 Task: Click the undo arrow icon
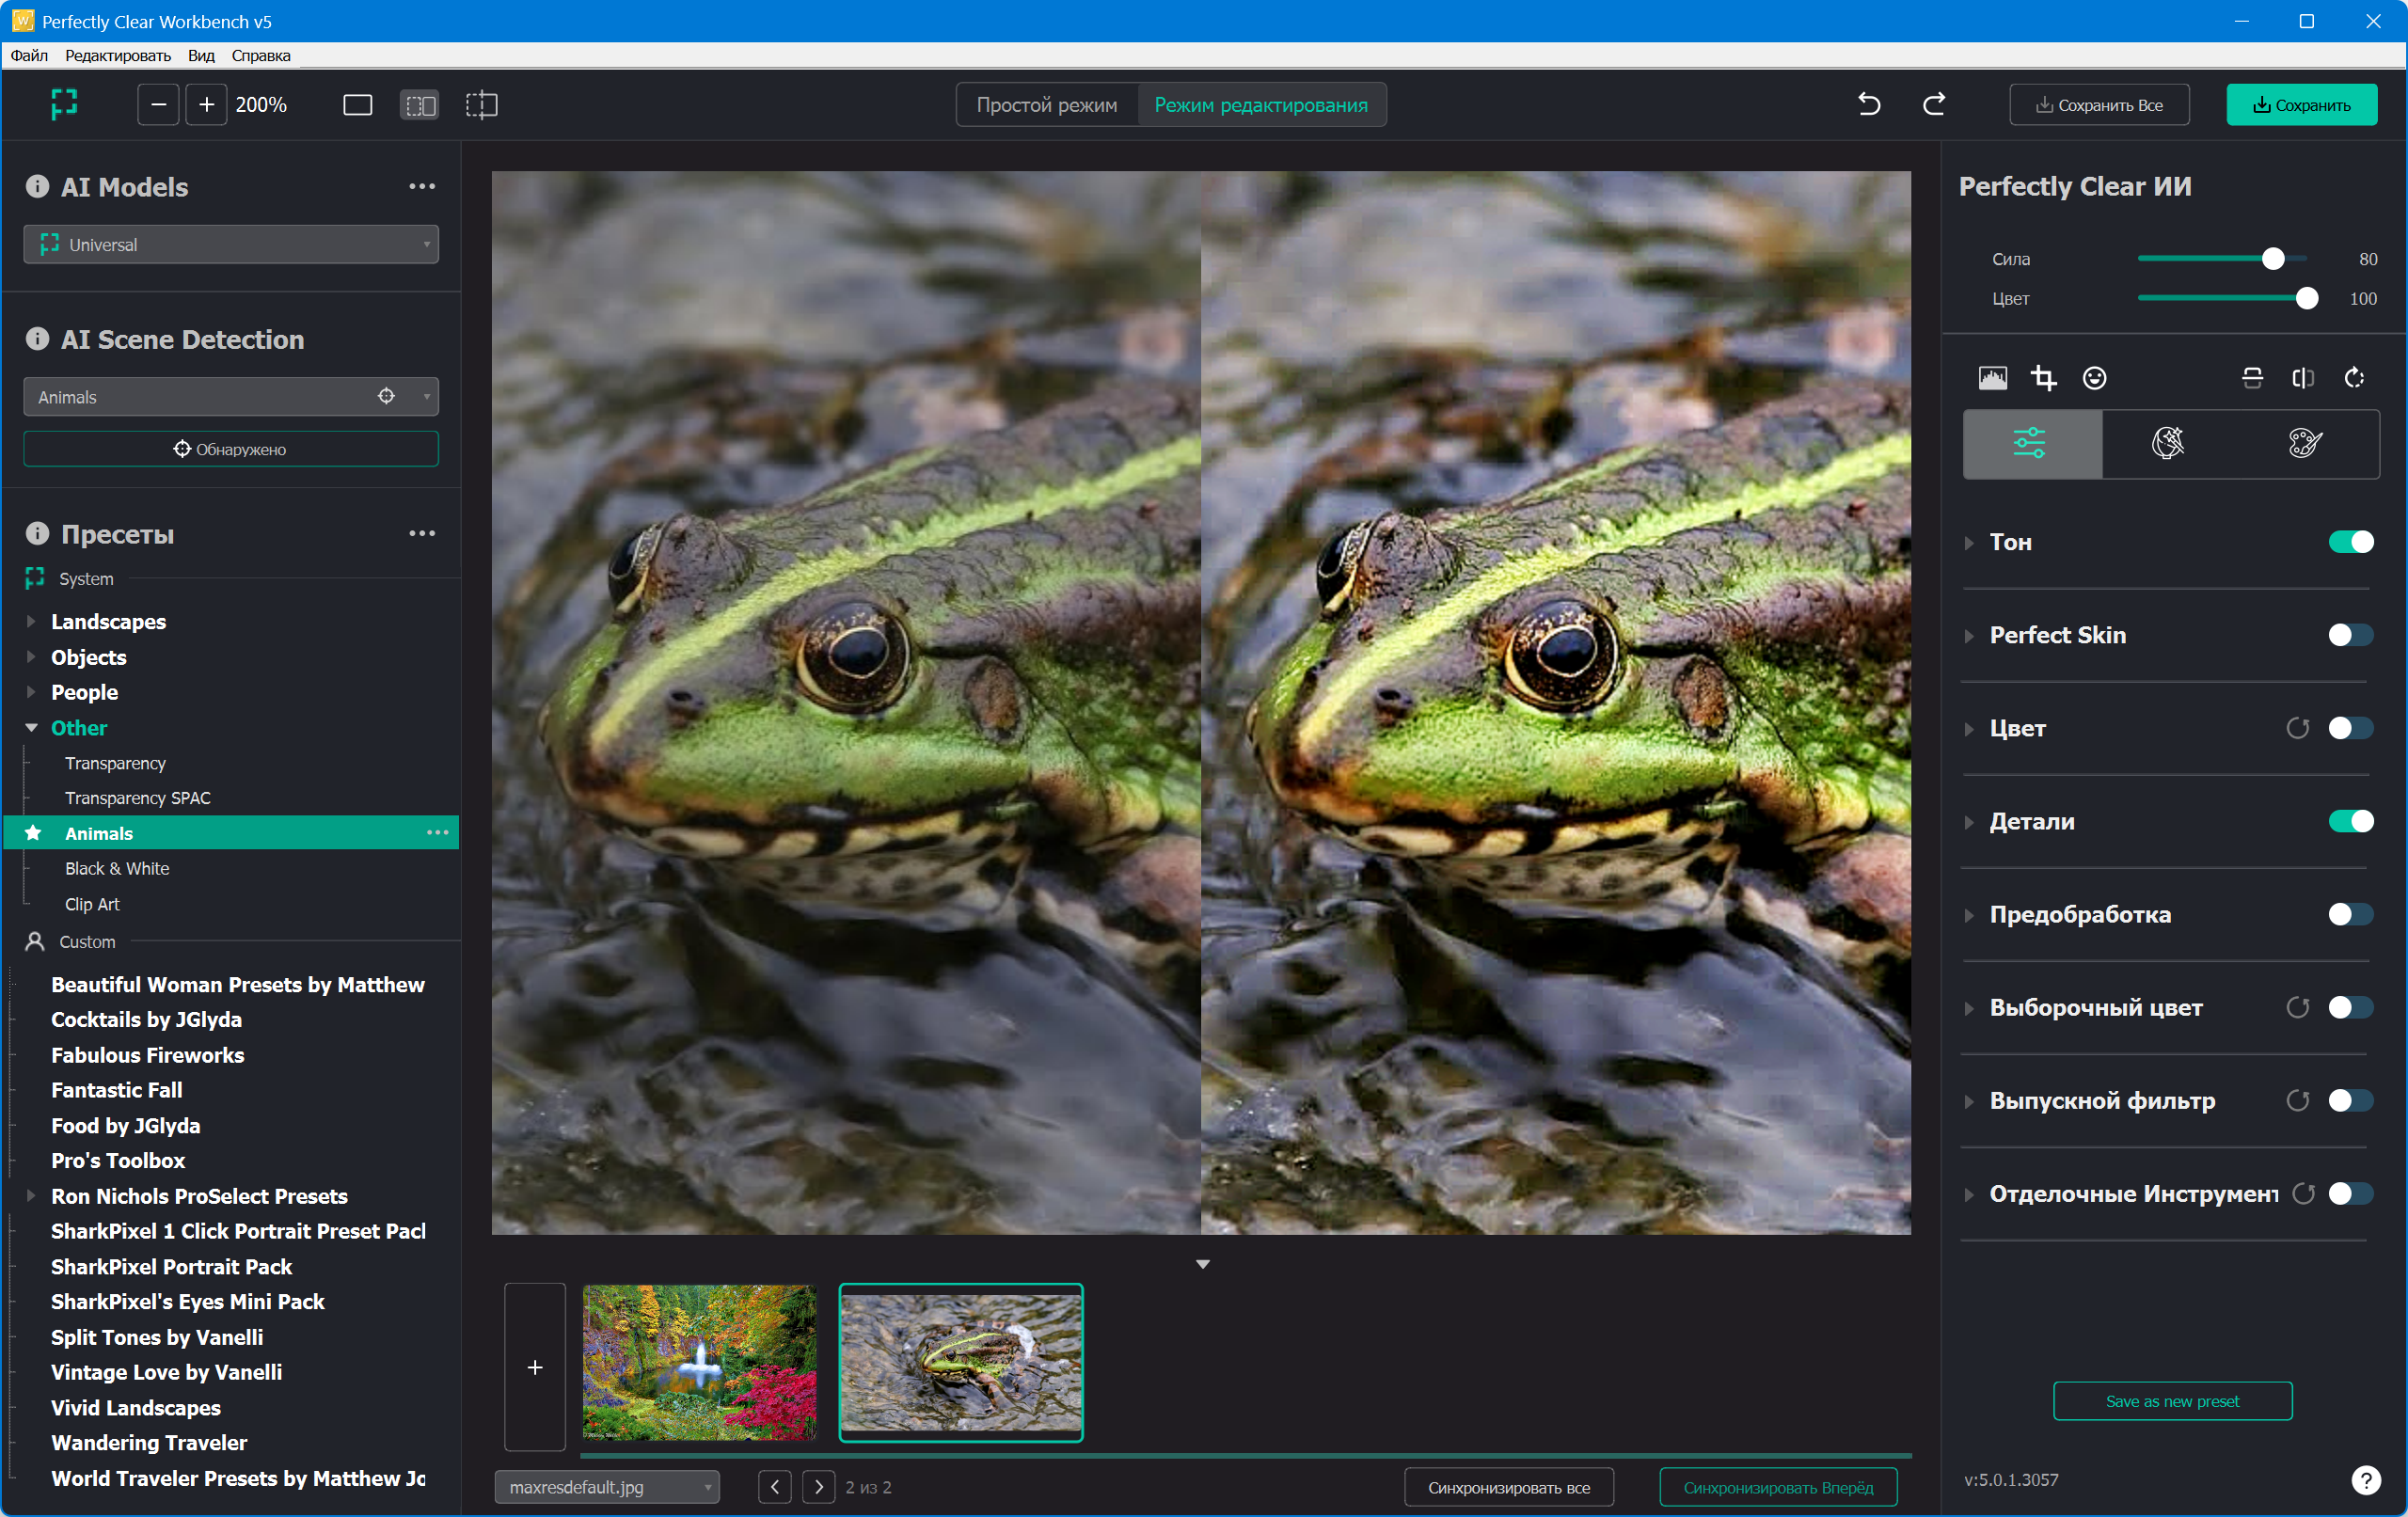tap(1868, 104)
